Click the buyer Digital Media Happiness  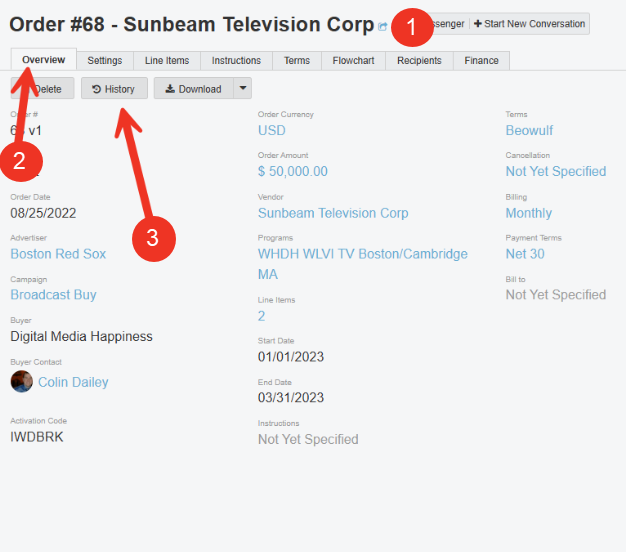(x=81, y=336)
